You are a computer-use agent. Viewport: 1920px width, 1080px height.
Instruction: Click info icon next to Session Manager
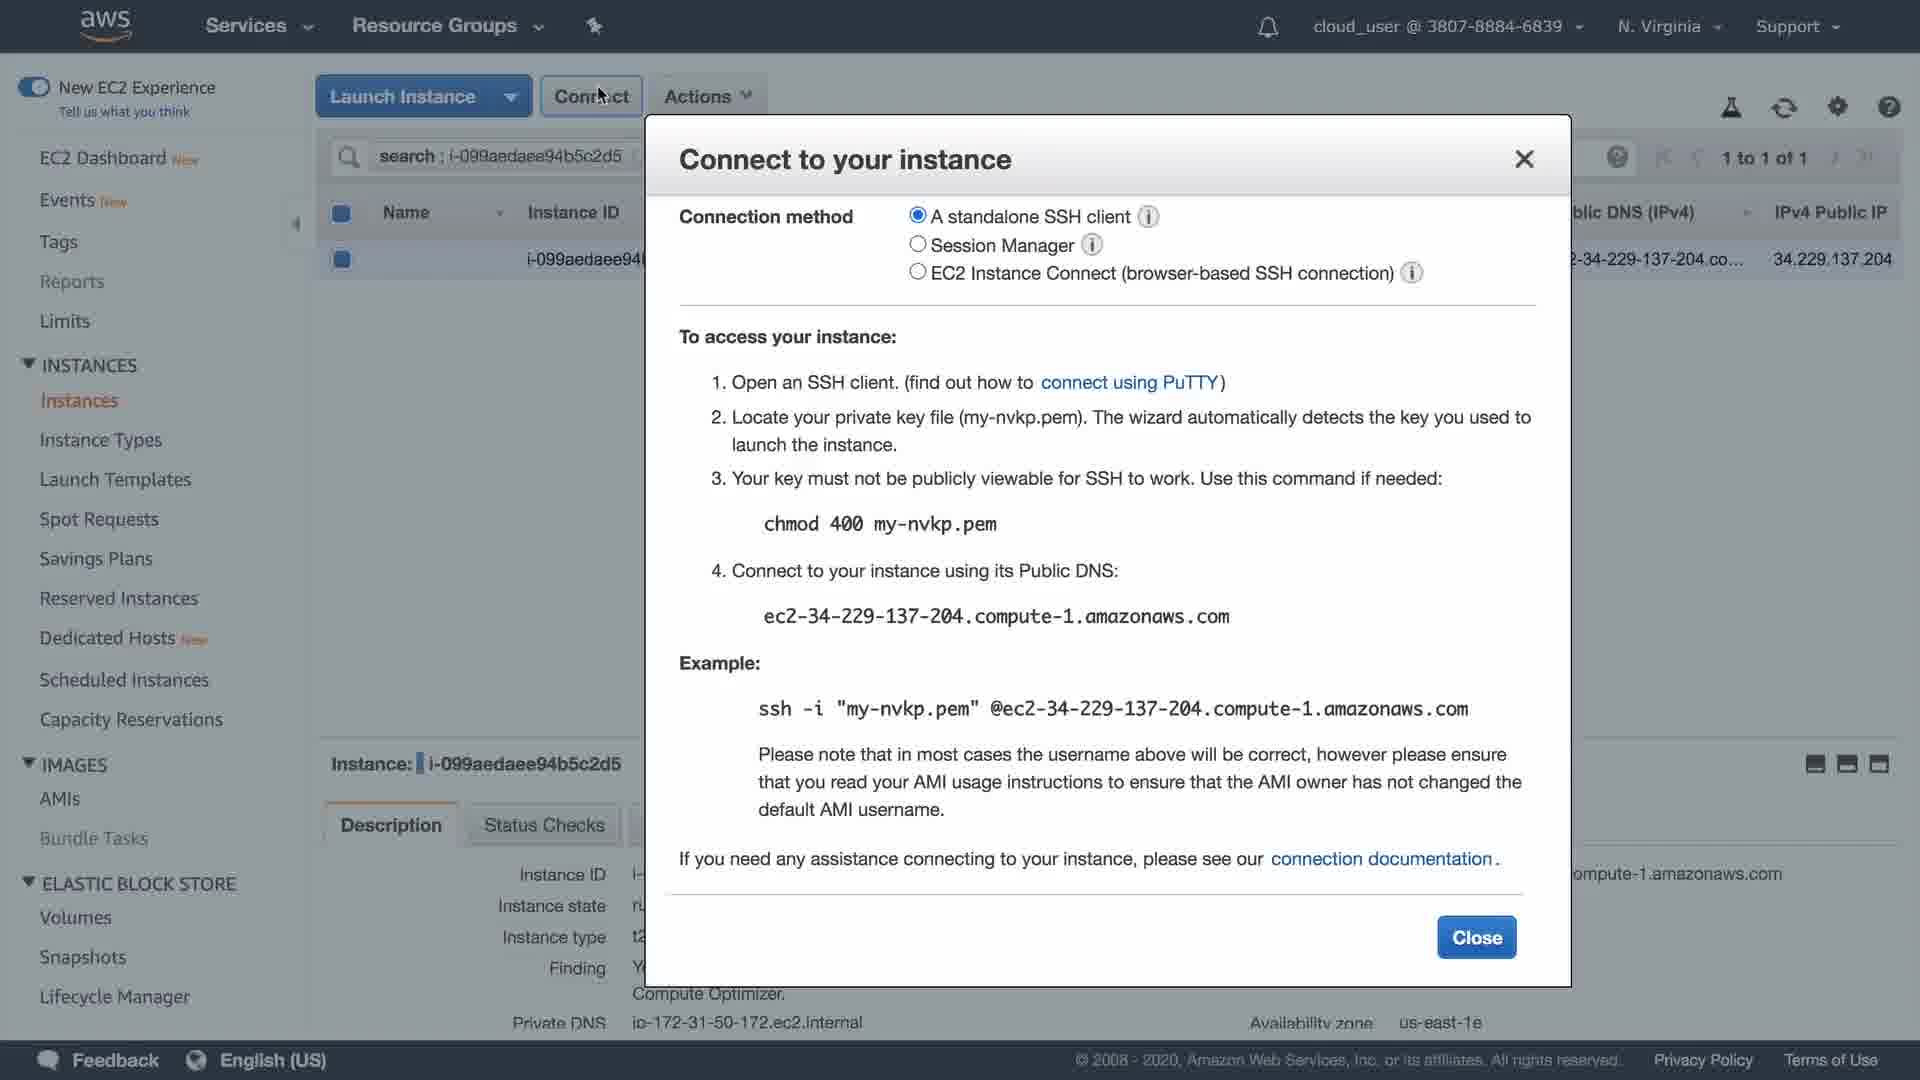1092,245
